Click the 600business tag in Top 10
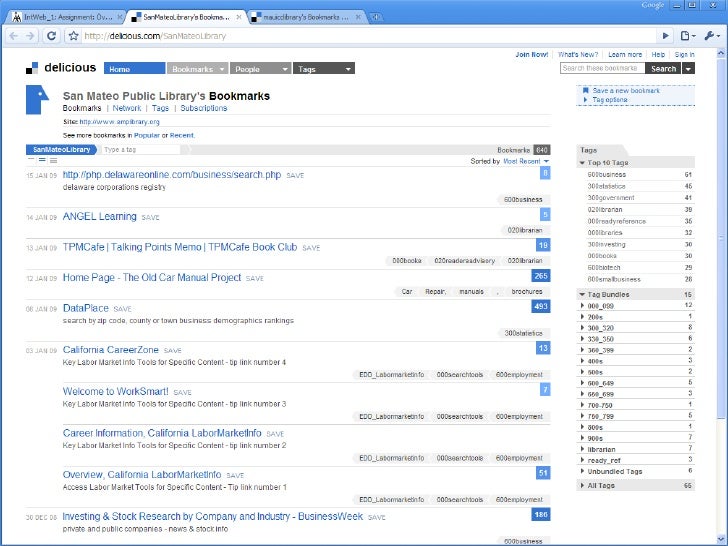This screenshot has height=546, width=728. (x=607, y=174)
